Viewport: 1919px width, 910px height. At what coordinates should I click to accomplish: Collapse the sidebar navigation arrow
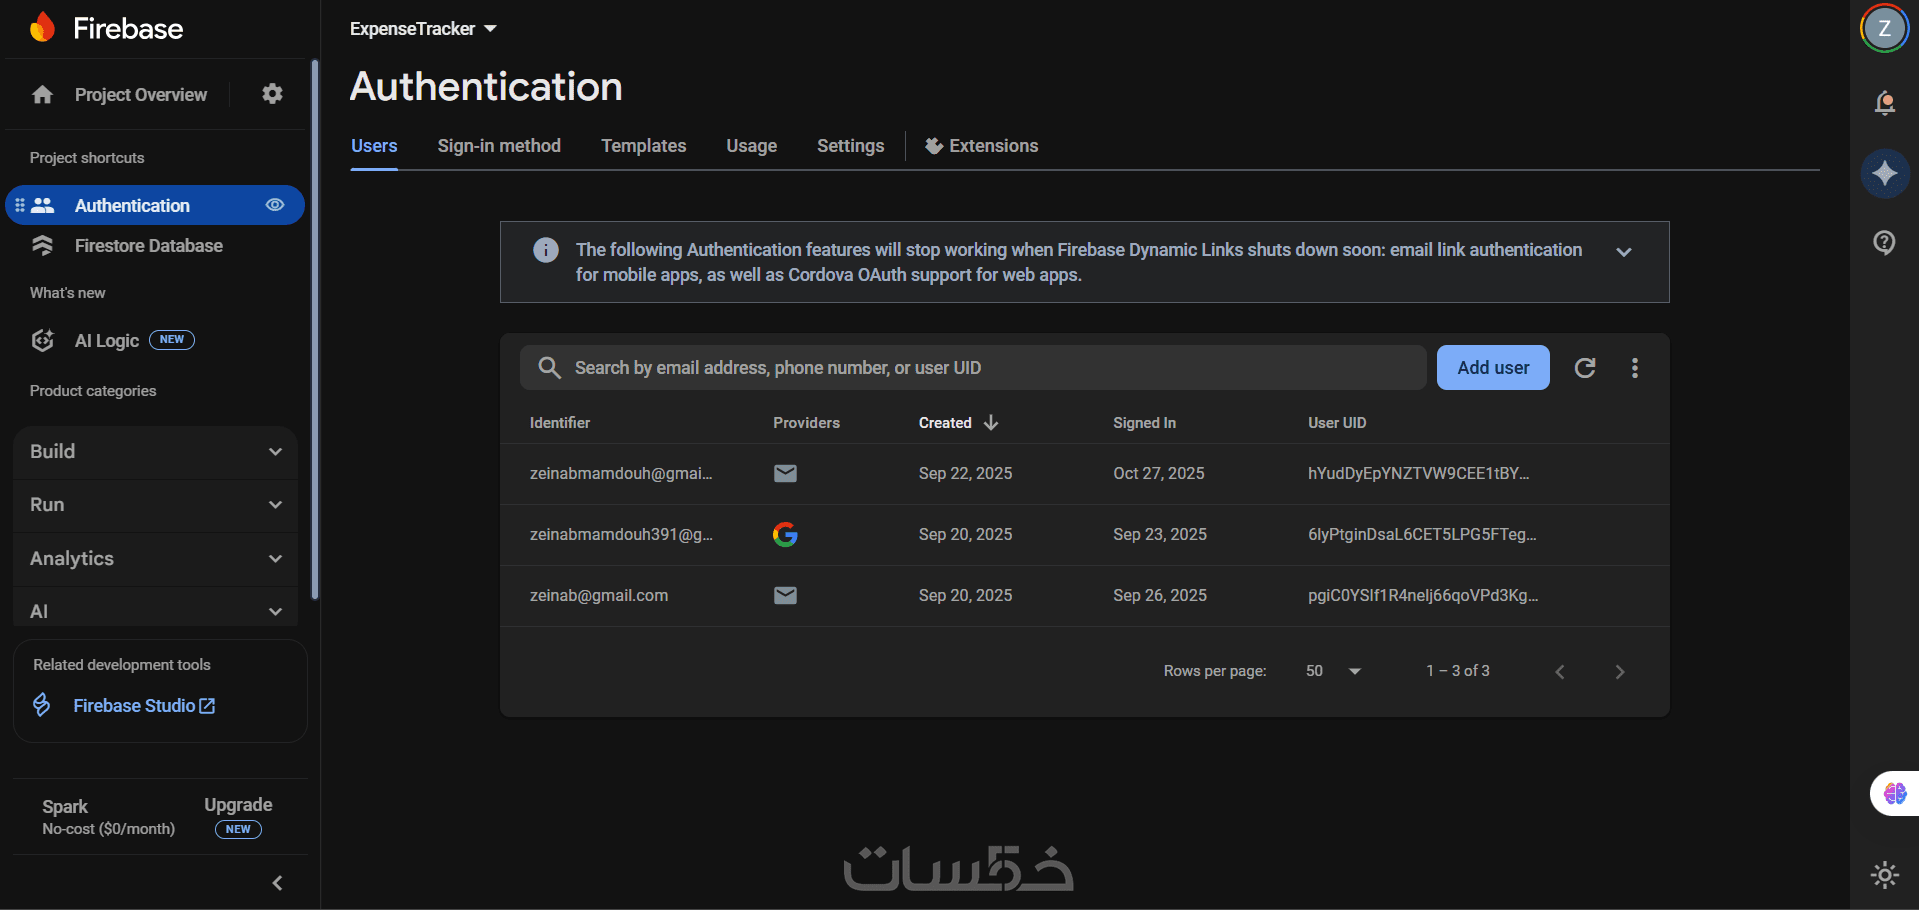pos(278,883)
